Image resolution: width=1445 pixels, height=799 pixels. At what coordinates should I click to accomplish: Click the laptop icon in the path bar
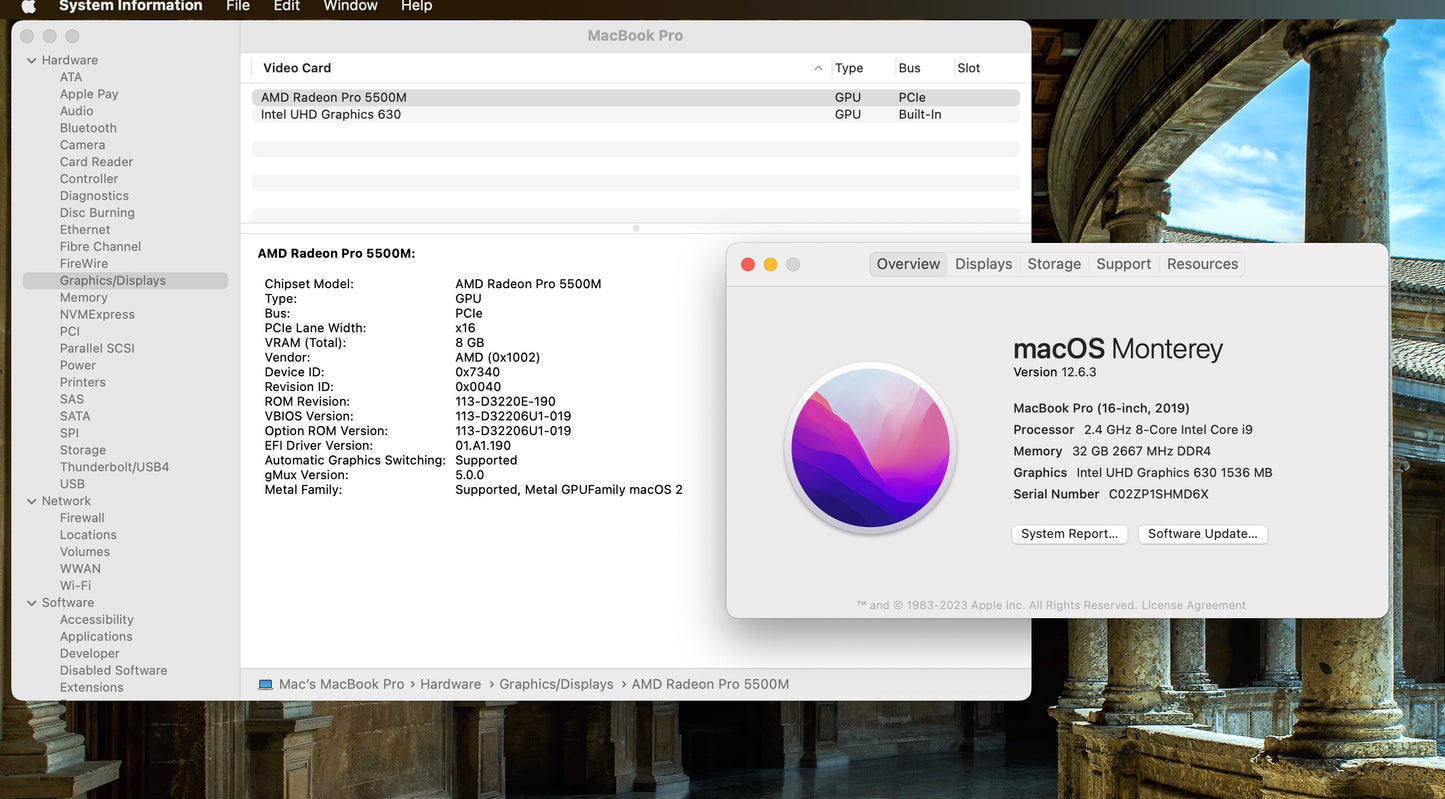[x=265, y=685]
